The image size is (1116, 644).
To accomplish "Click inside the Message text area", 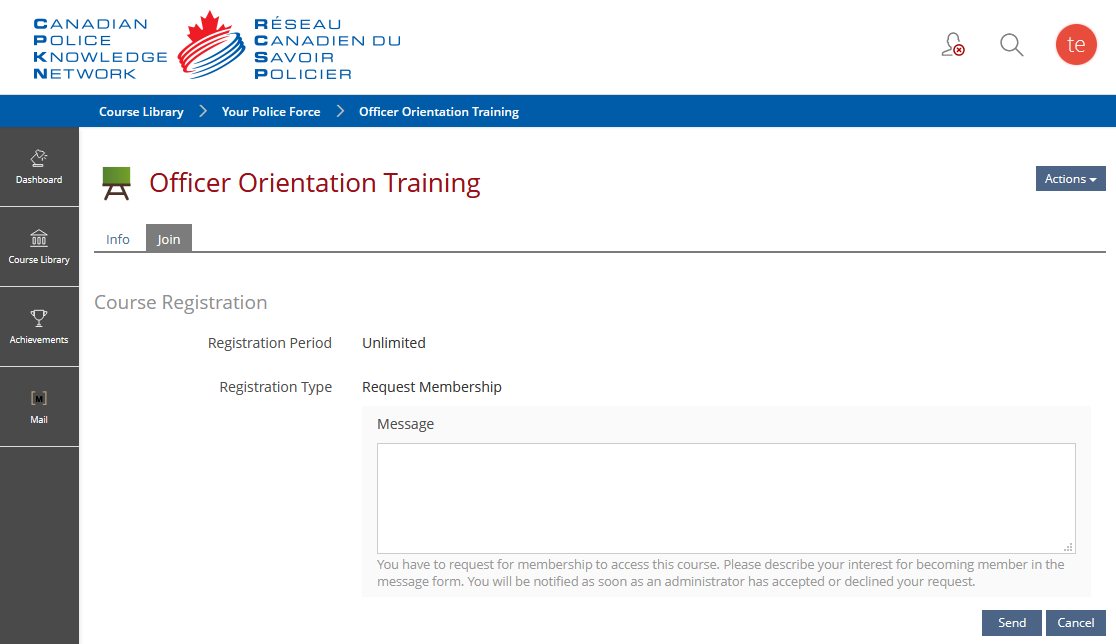I will 726,498.
